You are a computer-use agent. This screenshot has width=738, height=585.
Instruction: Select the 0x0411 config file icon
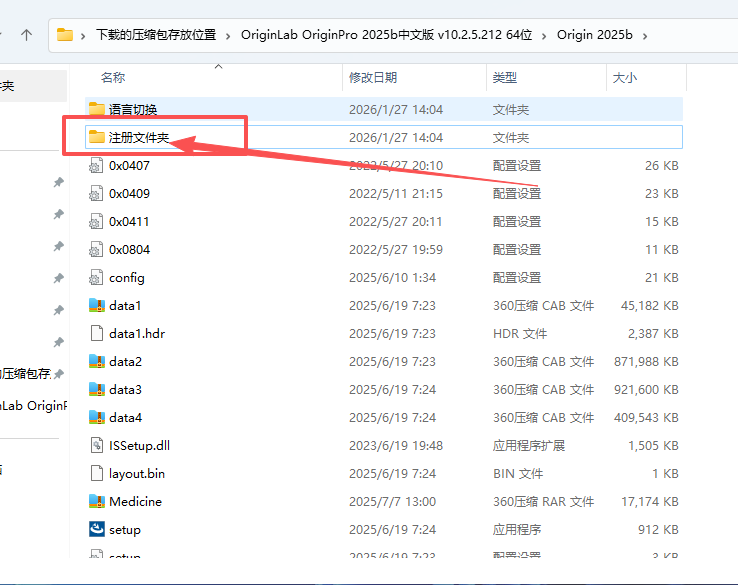[x=96, y=221]
